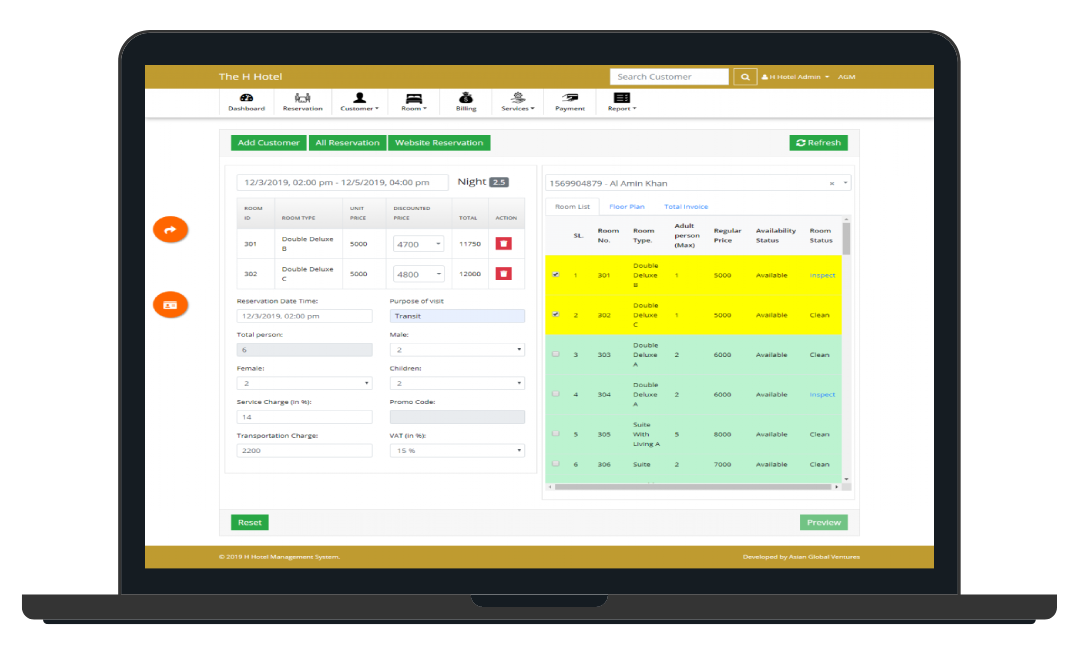Viewport: 1080px width, 660px height.
Task: Open the Reservation bed icon
Action: tap(302, 98)
